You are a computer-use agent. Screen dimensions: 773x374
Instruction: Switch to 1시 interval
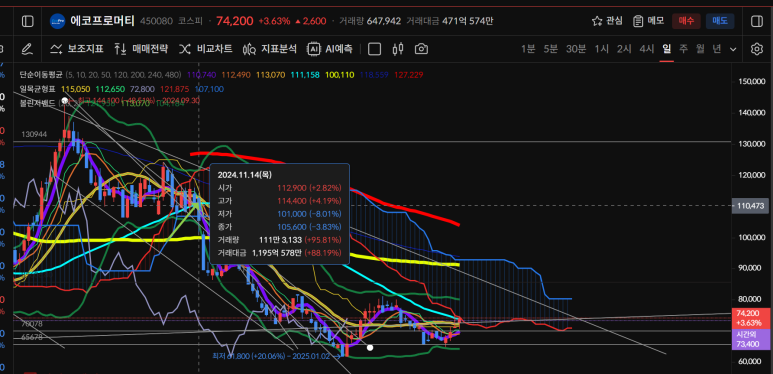601,49
